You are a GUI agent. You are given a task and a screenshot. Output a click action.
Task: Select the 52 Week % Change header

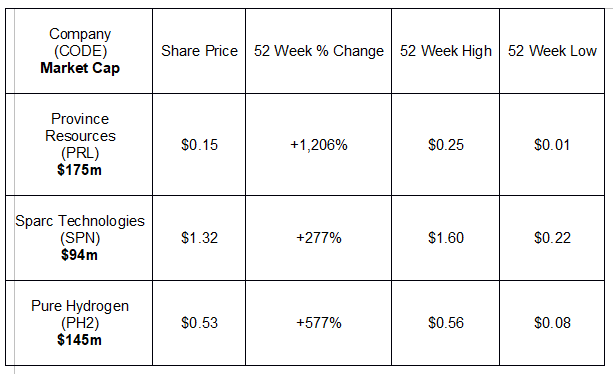tap(319, 51)
